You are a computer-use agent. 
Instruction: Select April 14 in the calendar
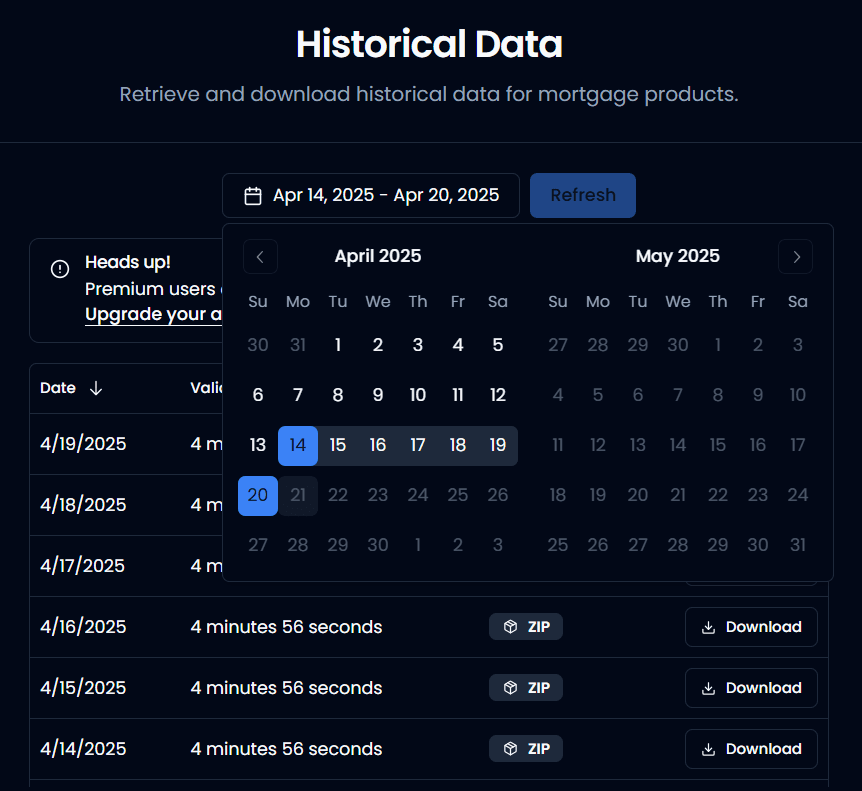298,445
